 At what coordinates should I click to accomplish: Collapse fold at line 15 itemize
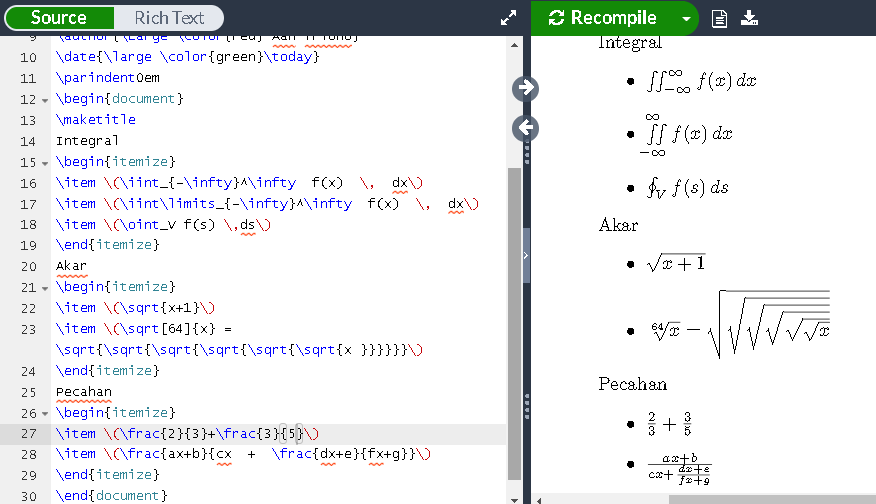point(45,164)
